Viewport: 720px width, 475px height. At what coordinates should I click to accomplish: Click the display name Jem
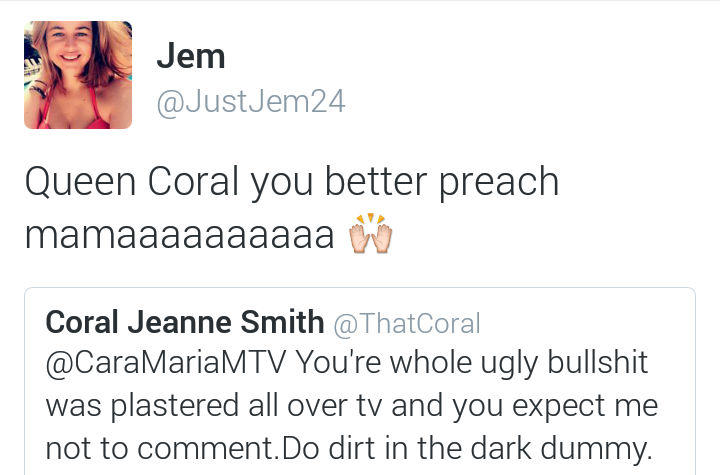191,56
